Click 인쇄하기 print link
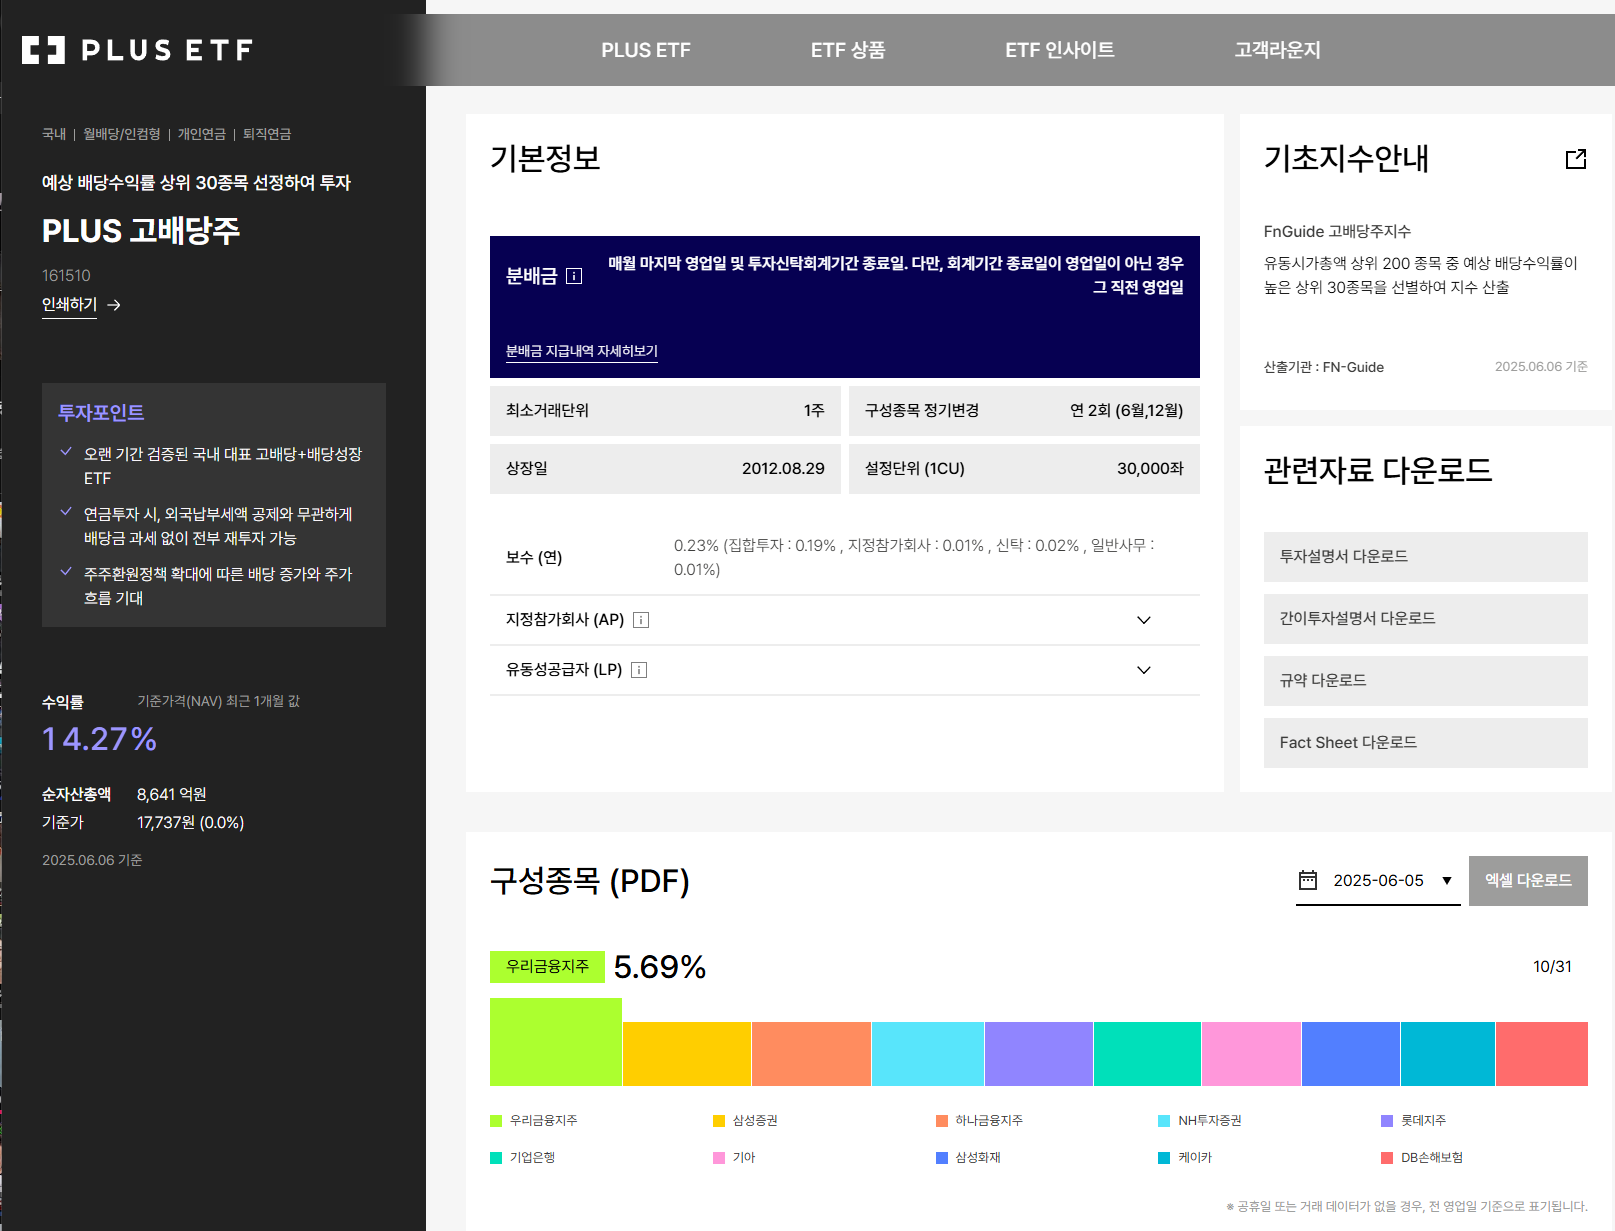Screen dimensions: 1615x1231 (69, 305)
